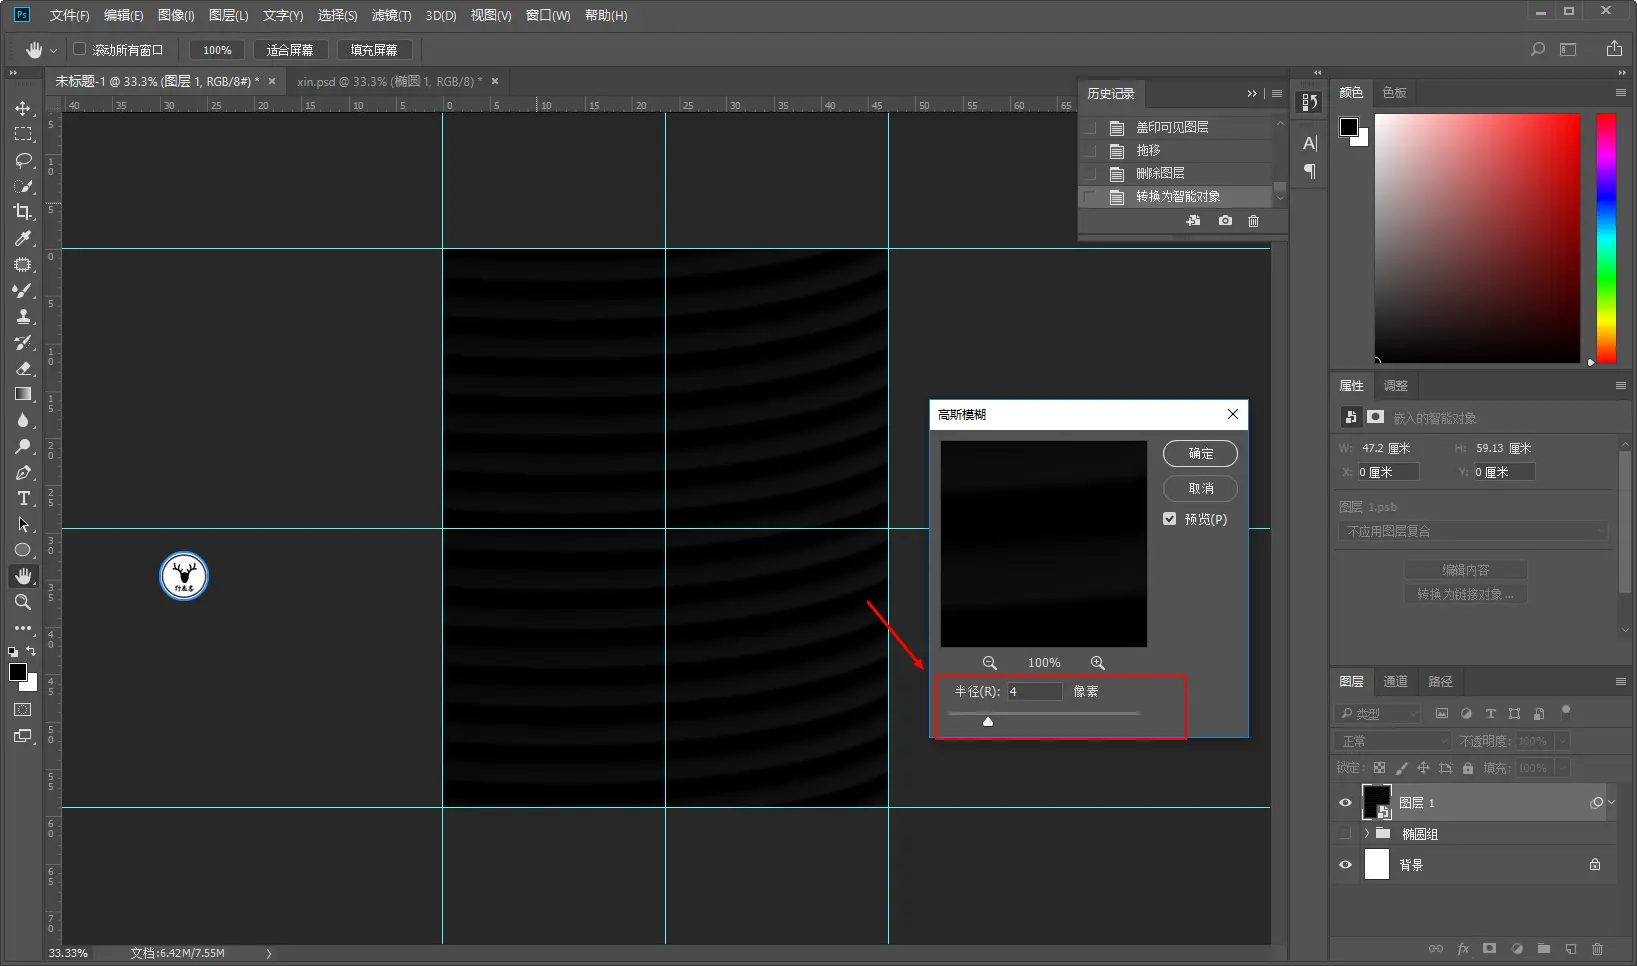Expand the 椭圆组 layer group
This screenshot has width=1637, height=966.
(x=1366, y=834)
